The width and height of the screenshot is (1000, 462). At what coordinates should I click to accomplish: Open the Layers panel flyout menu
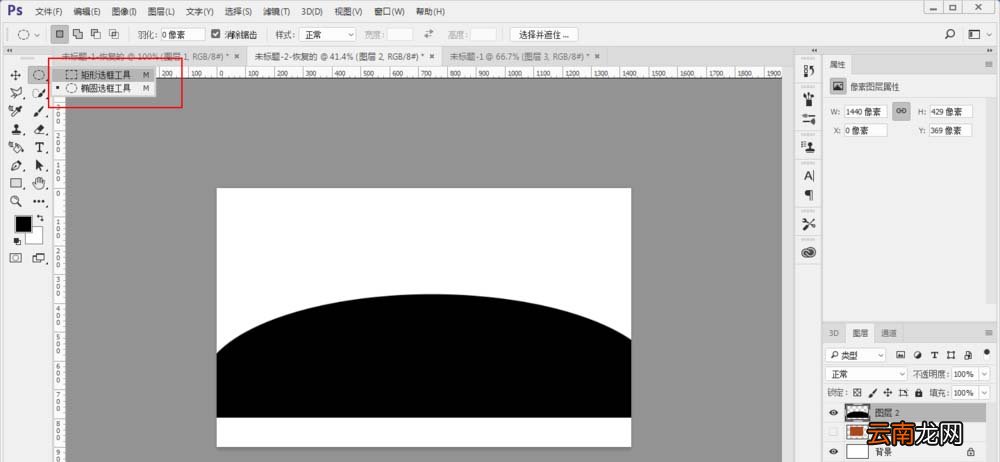tap(989, 332)
